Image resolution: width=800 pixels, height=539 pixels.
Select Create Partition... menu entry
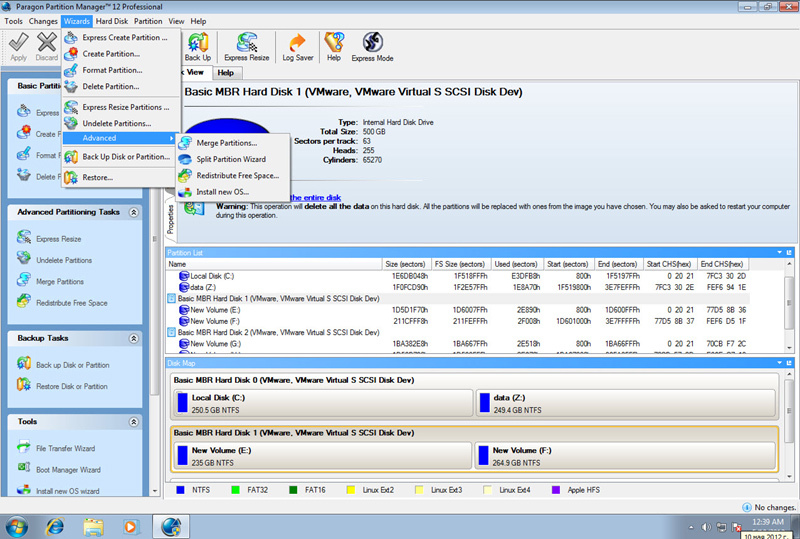[x=121, y=54]
